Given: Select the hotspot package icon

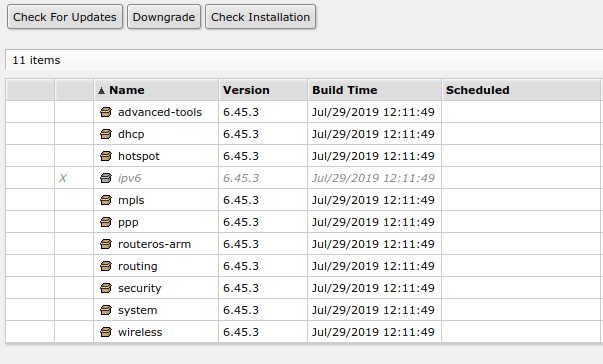Looking at the screenshot, I should (x=106, y=156).
